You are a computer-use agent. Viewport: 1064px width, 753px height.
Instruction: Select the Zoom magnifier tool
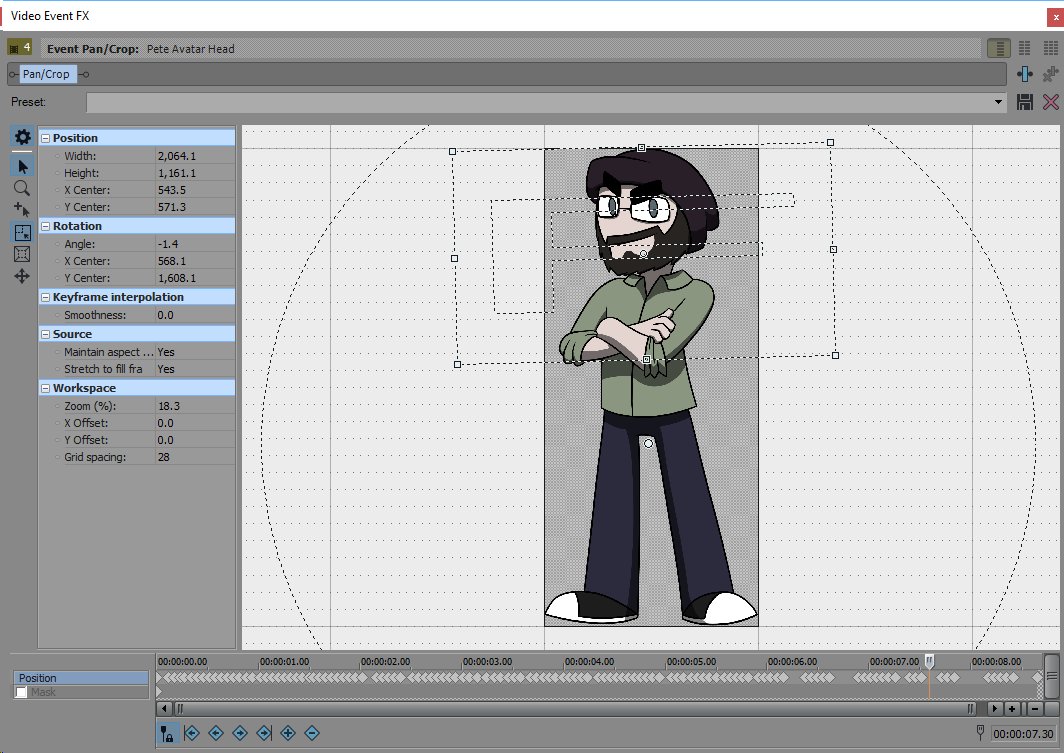click(22, 188)
